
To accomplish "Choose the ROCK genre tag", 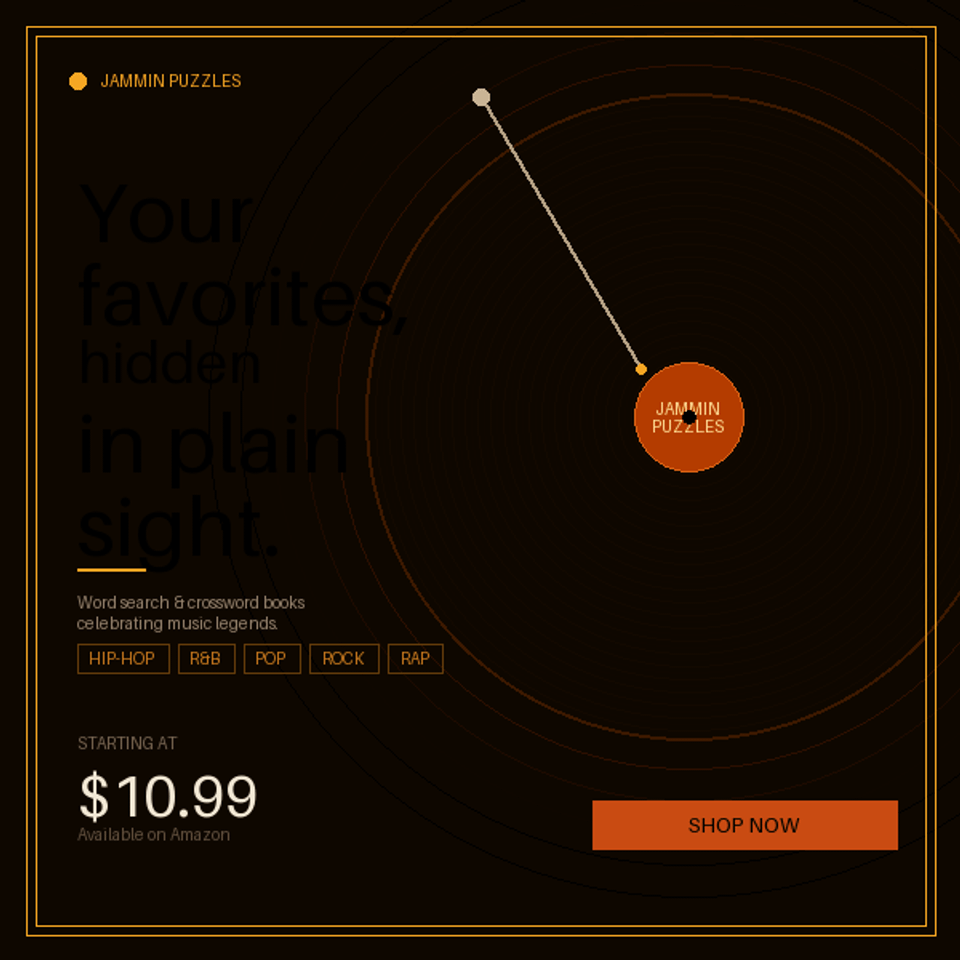I will tap(344, 659).
